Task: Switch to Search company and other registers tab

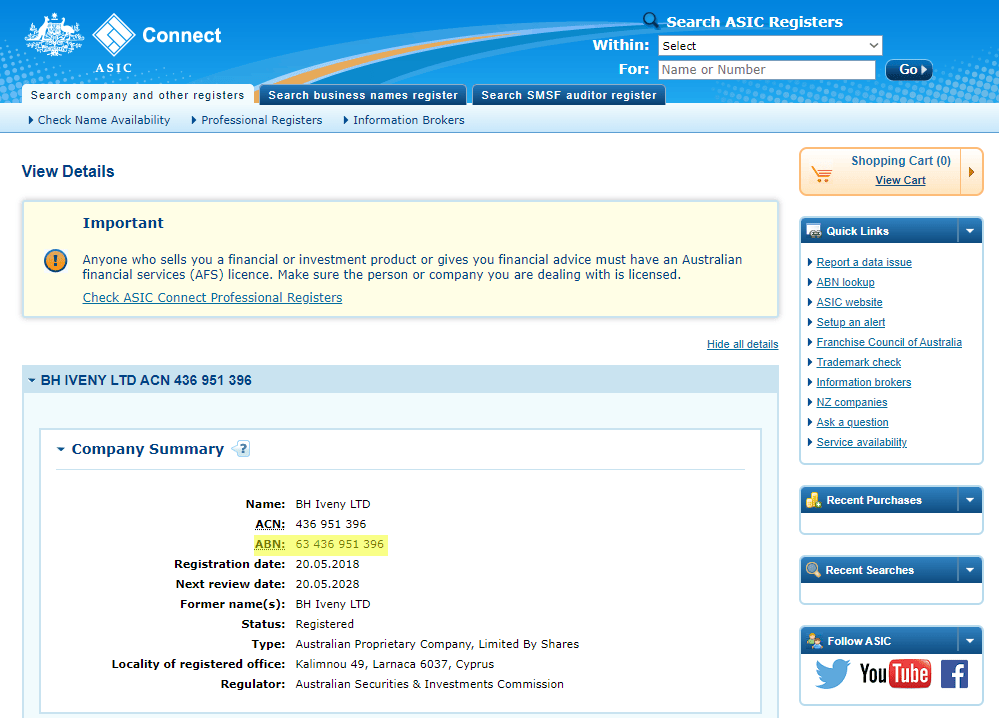Action: tap(138, 95)
